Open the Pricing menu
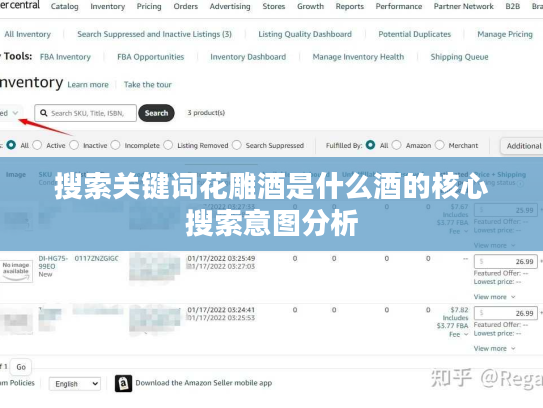The height and width of the screenshot is (408, 543). tap(149, 7)
